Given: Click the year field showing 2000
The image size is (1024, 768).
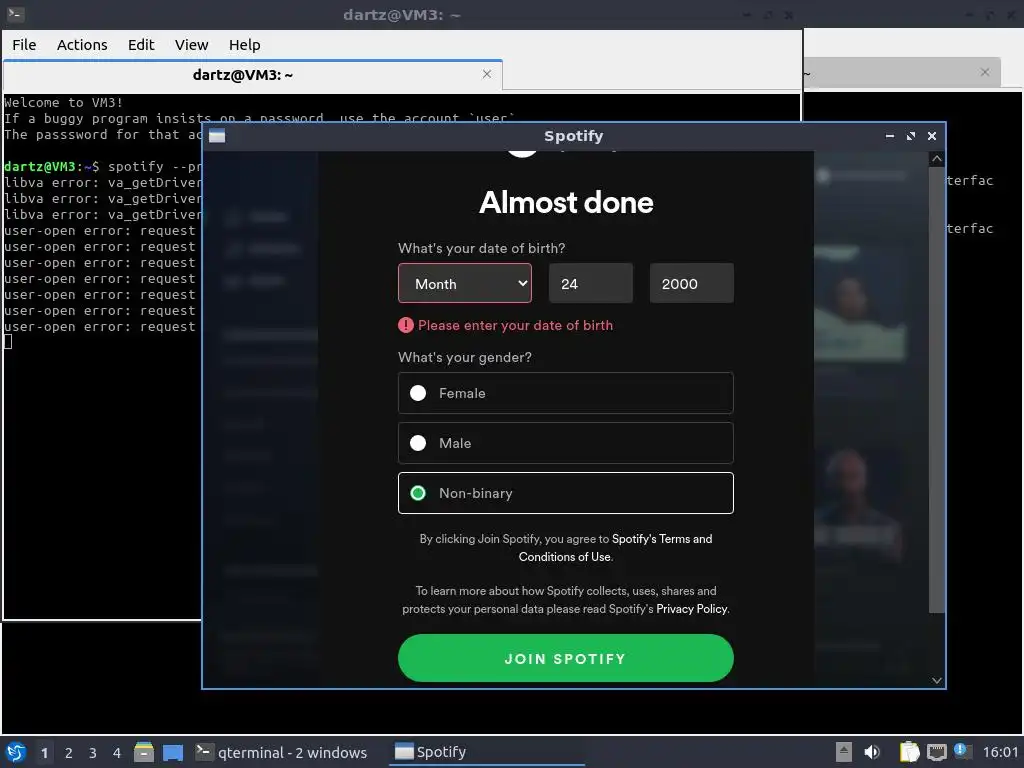Looking at the screenshot, I should (691, 283).
